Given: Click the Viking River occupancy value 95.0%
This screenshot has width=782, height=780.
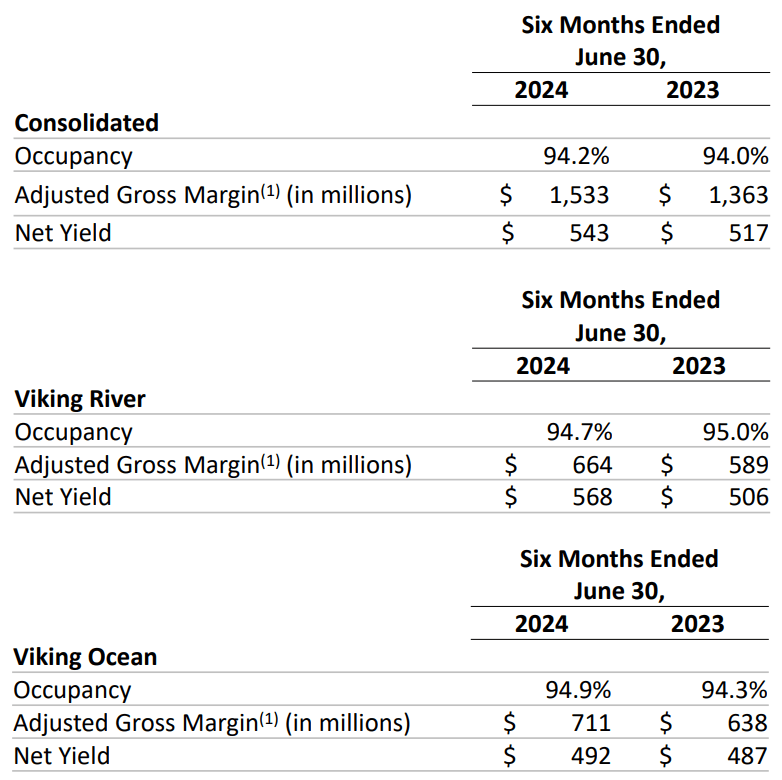Looking at the screenshot, I should click(x=735, y=433).
